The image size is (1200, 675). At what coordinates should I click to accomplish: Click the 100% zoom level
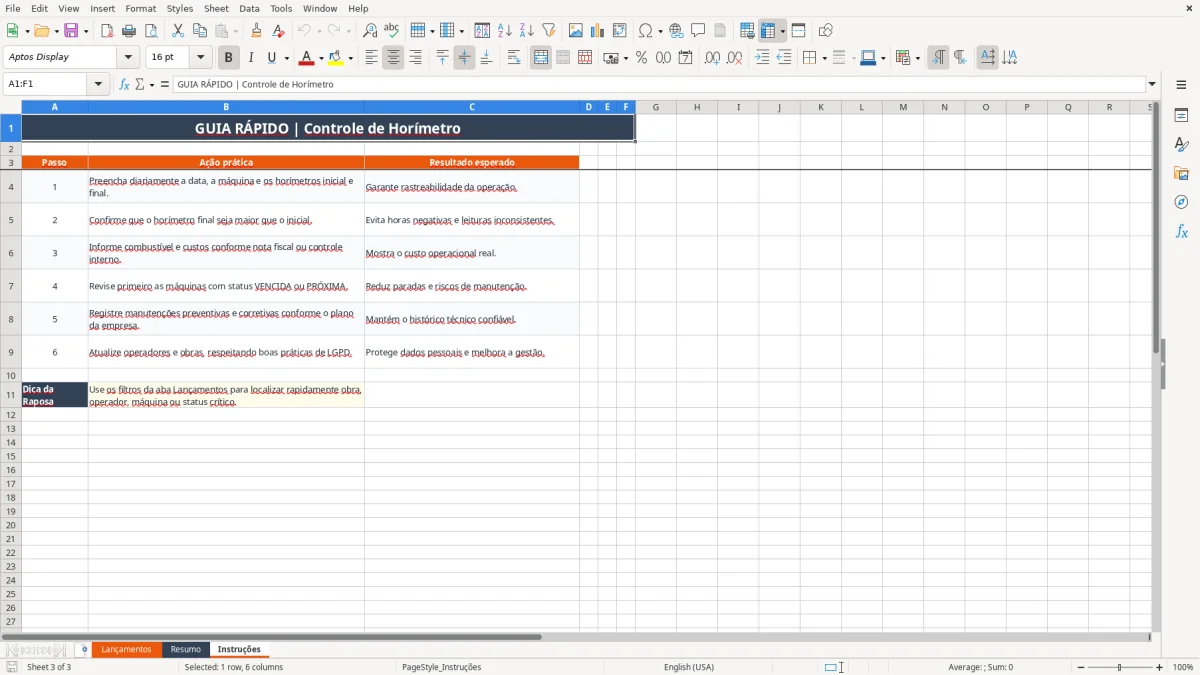(x=1183, y=667)
